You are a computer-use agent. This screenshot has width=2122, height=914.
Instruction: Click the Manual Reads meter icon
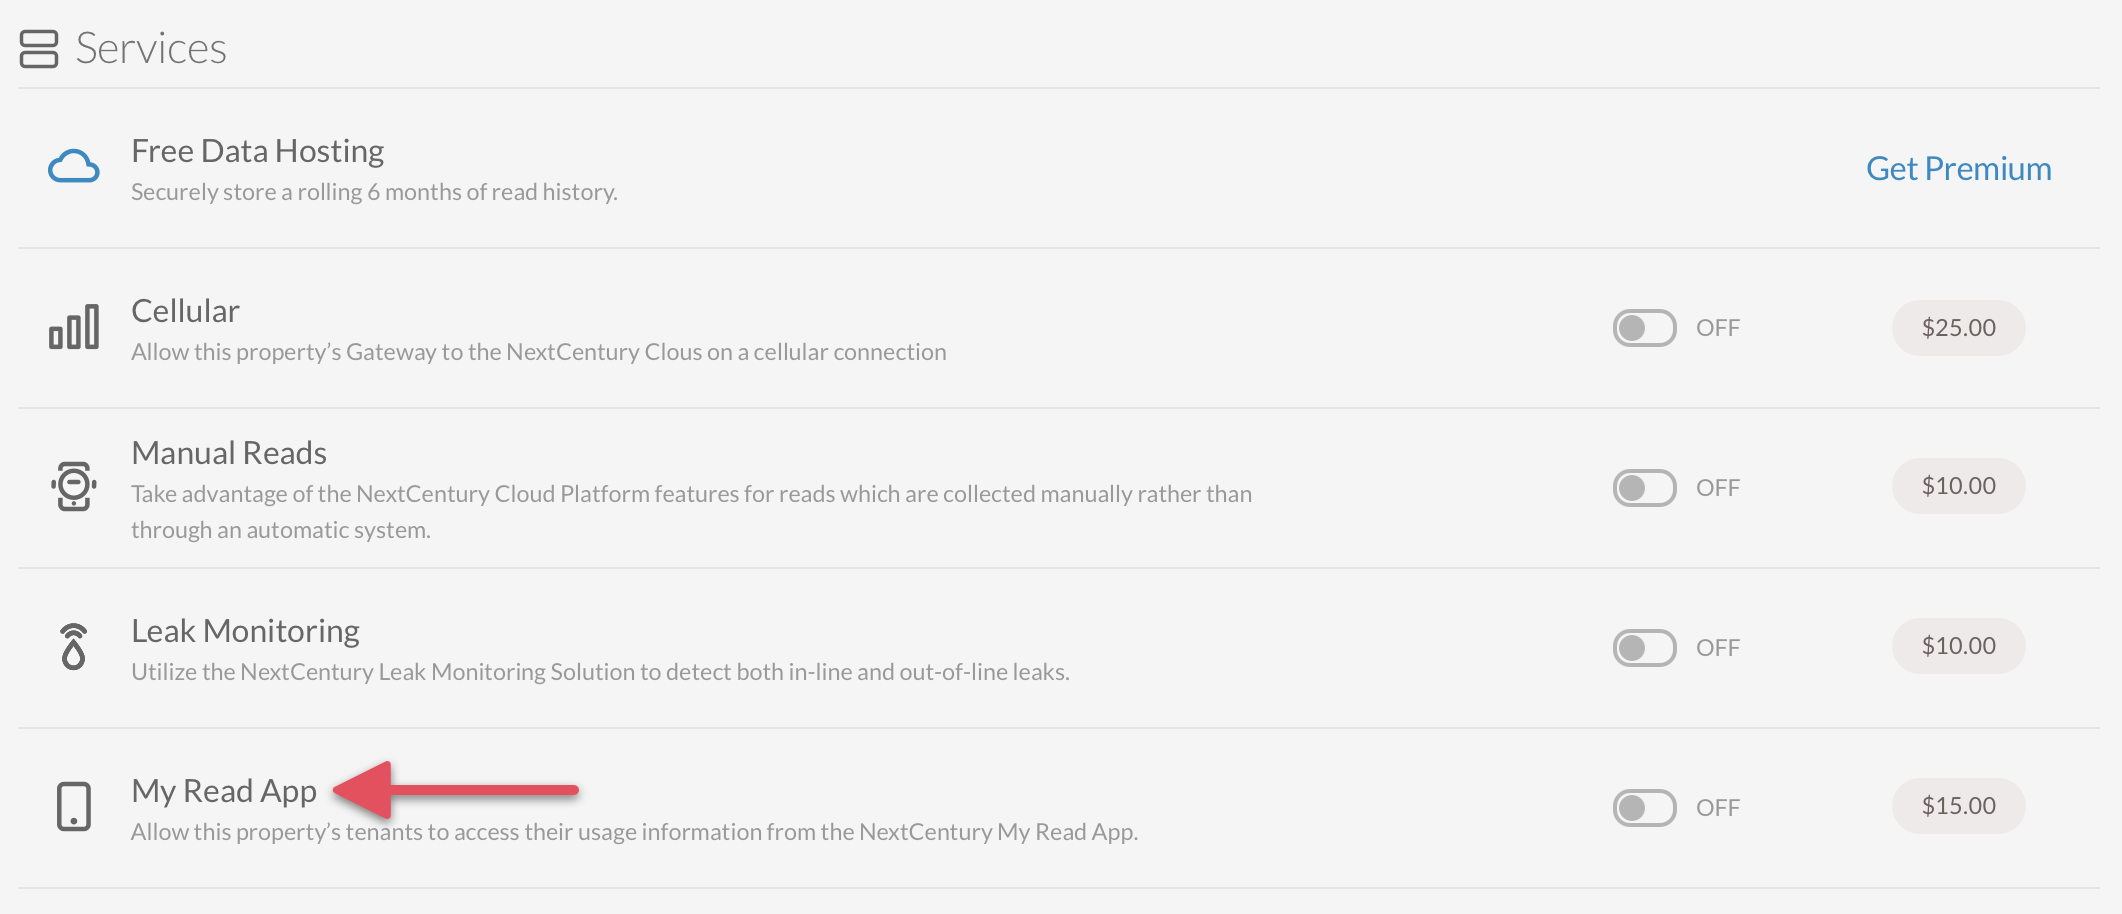[x=74, y=486]
